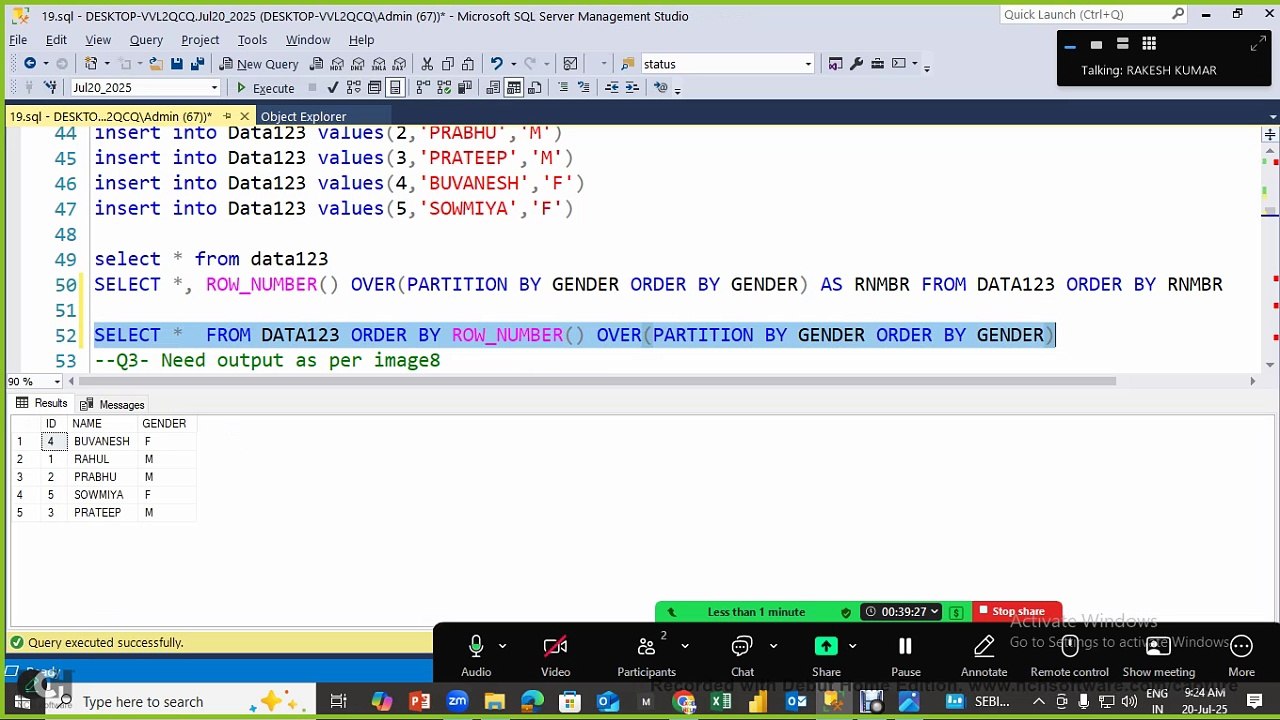1280x720 pixels.
Task: Click the Decrease Indent icon
Action: [612, 88]
